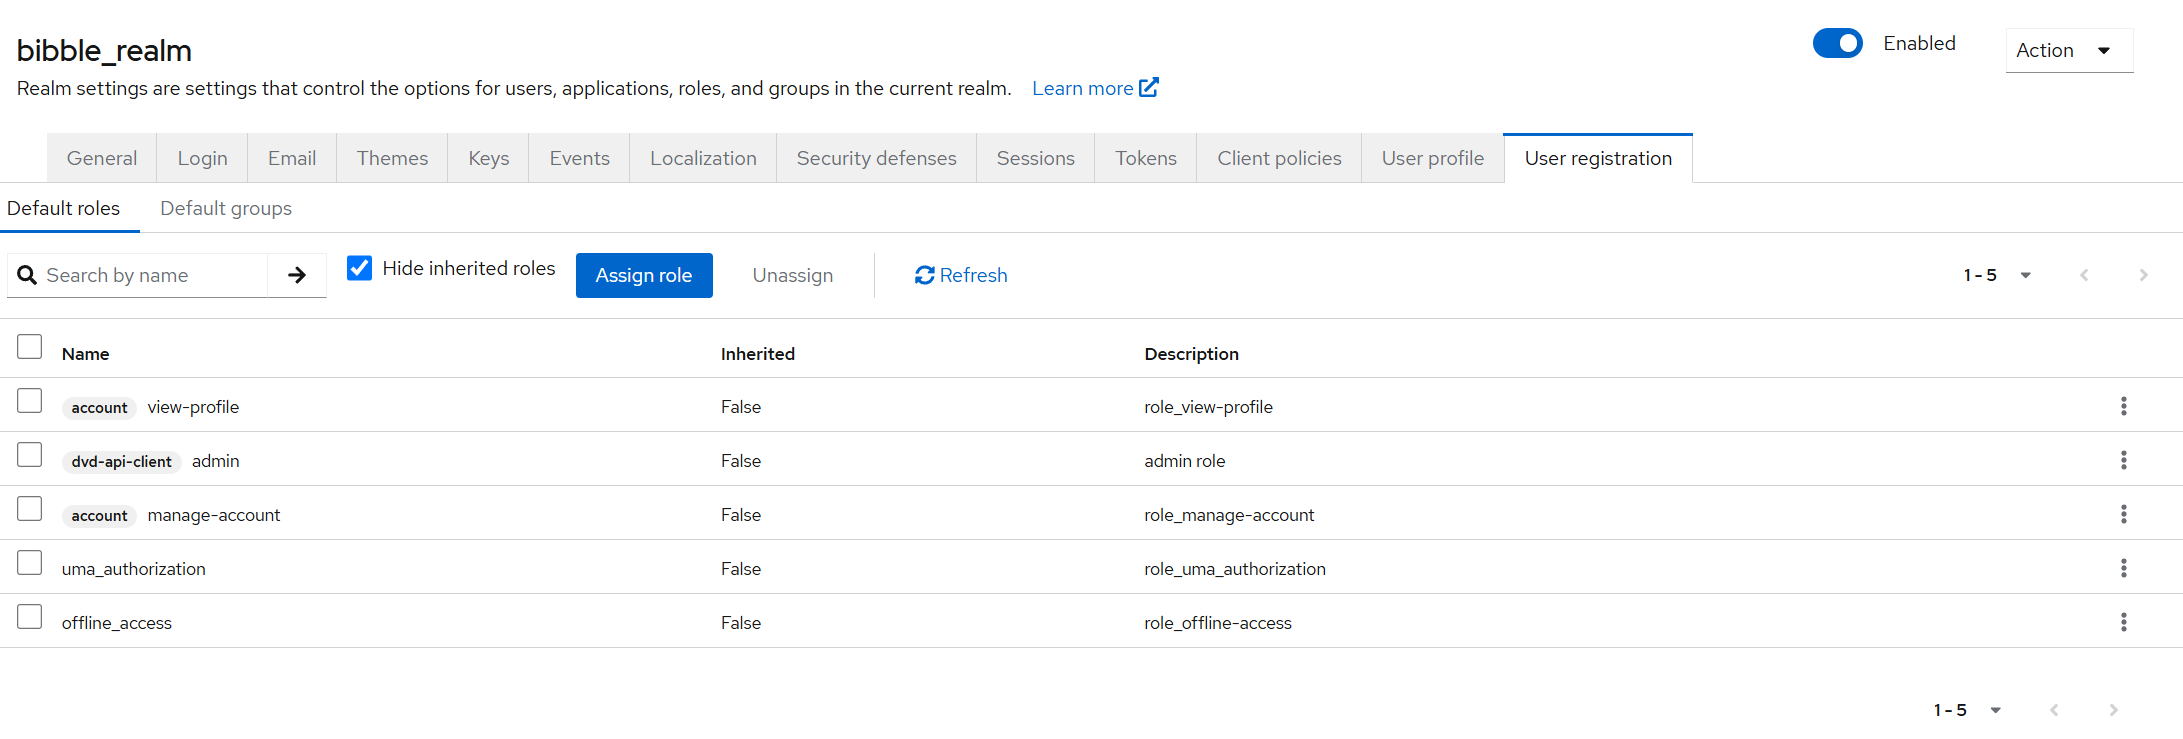Expand top 1 - 5 per-page dropdown
This screenshot has height=739, width=2183.
1997,275
